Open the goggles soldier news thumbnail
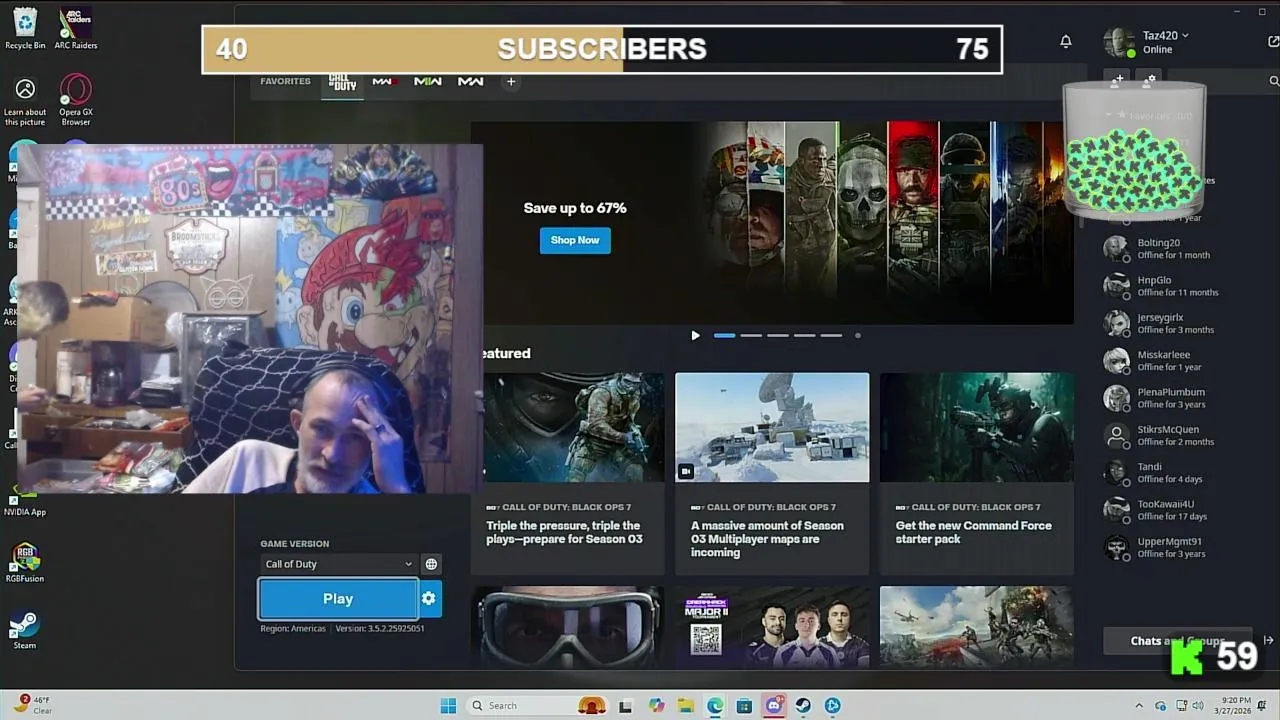The width and height of the screenshot is (1280, 720). click(567, 627)
